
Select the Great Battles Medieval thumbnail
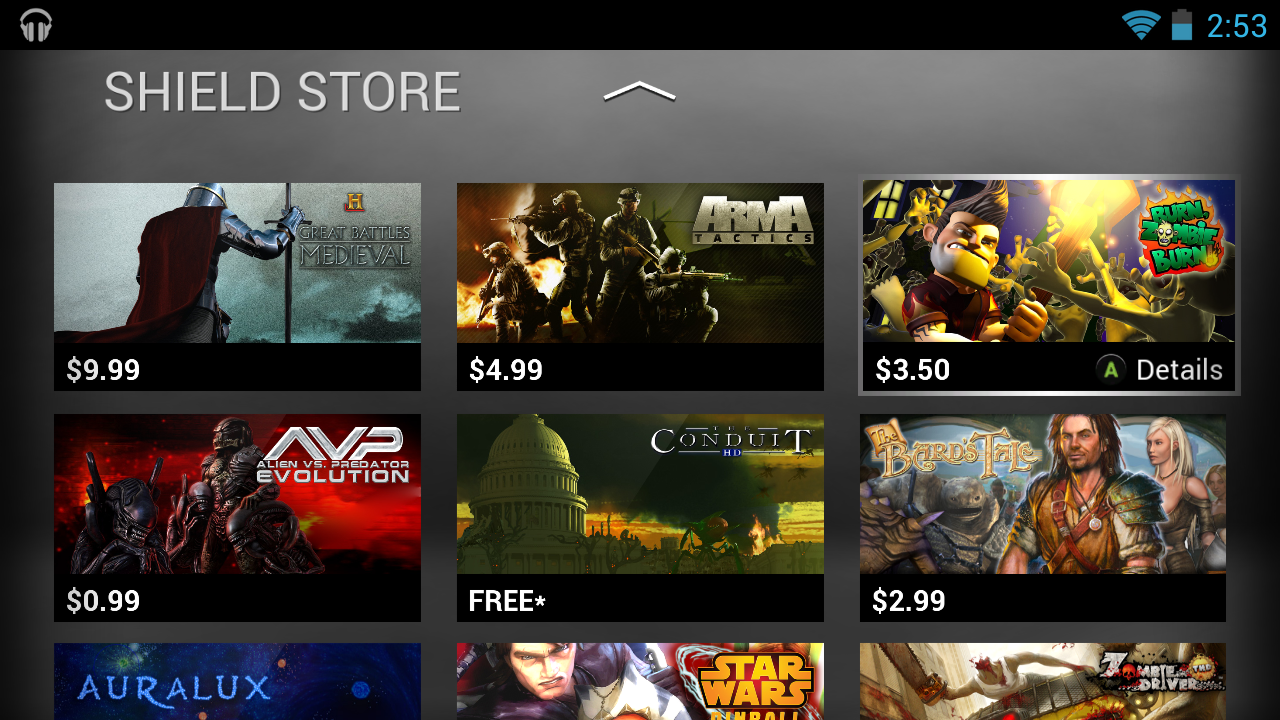(237, 263)
